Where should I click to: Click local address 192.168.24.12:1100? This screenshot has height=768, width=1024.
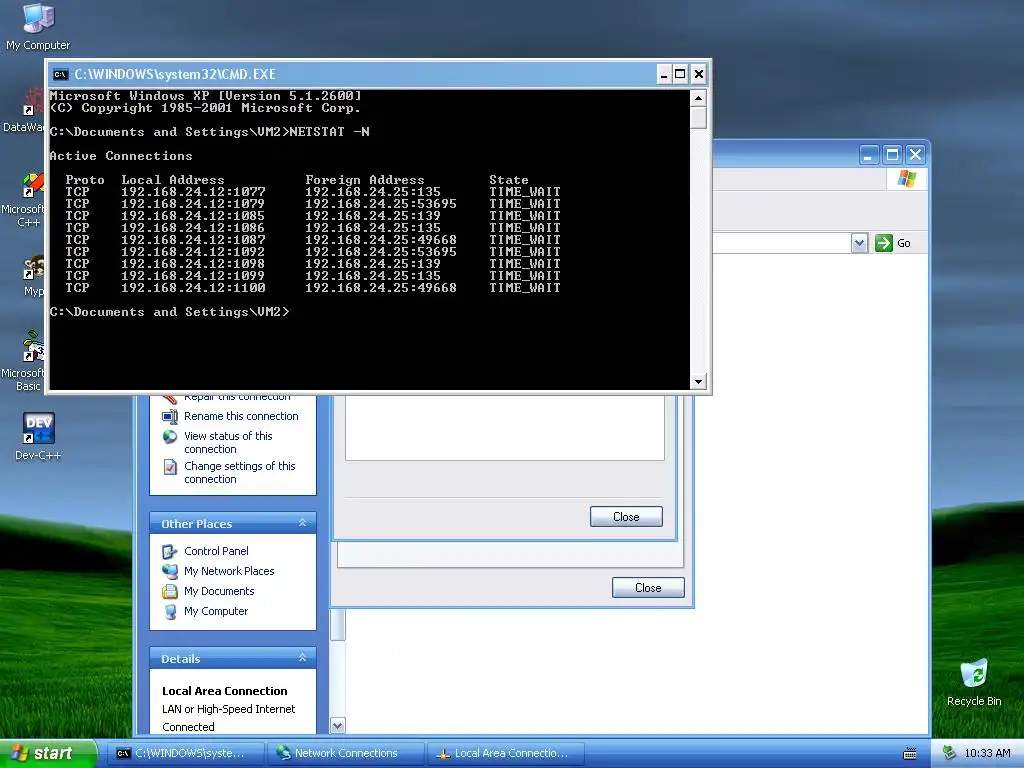click(x=193, y=288)
